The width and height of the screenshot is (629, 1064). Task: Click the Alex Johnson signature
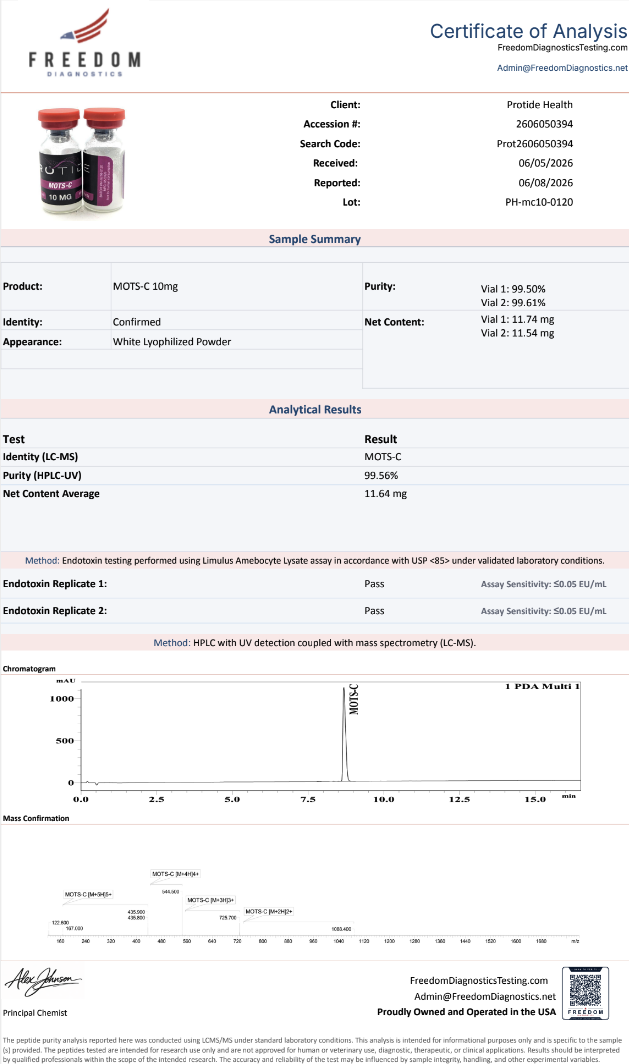(43, 981)
